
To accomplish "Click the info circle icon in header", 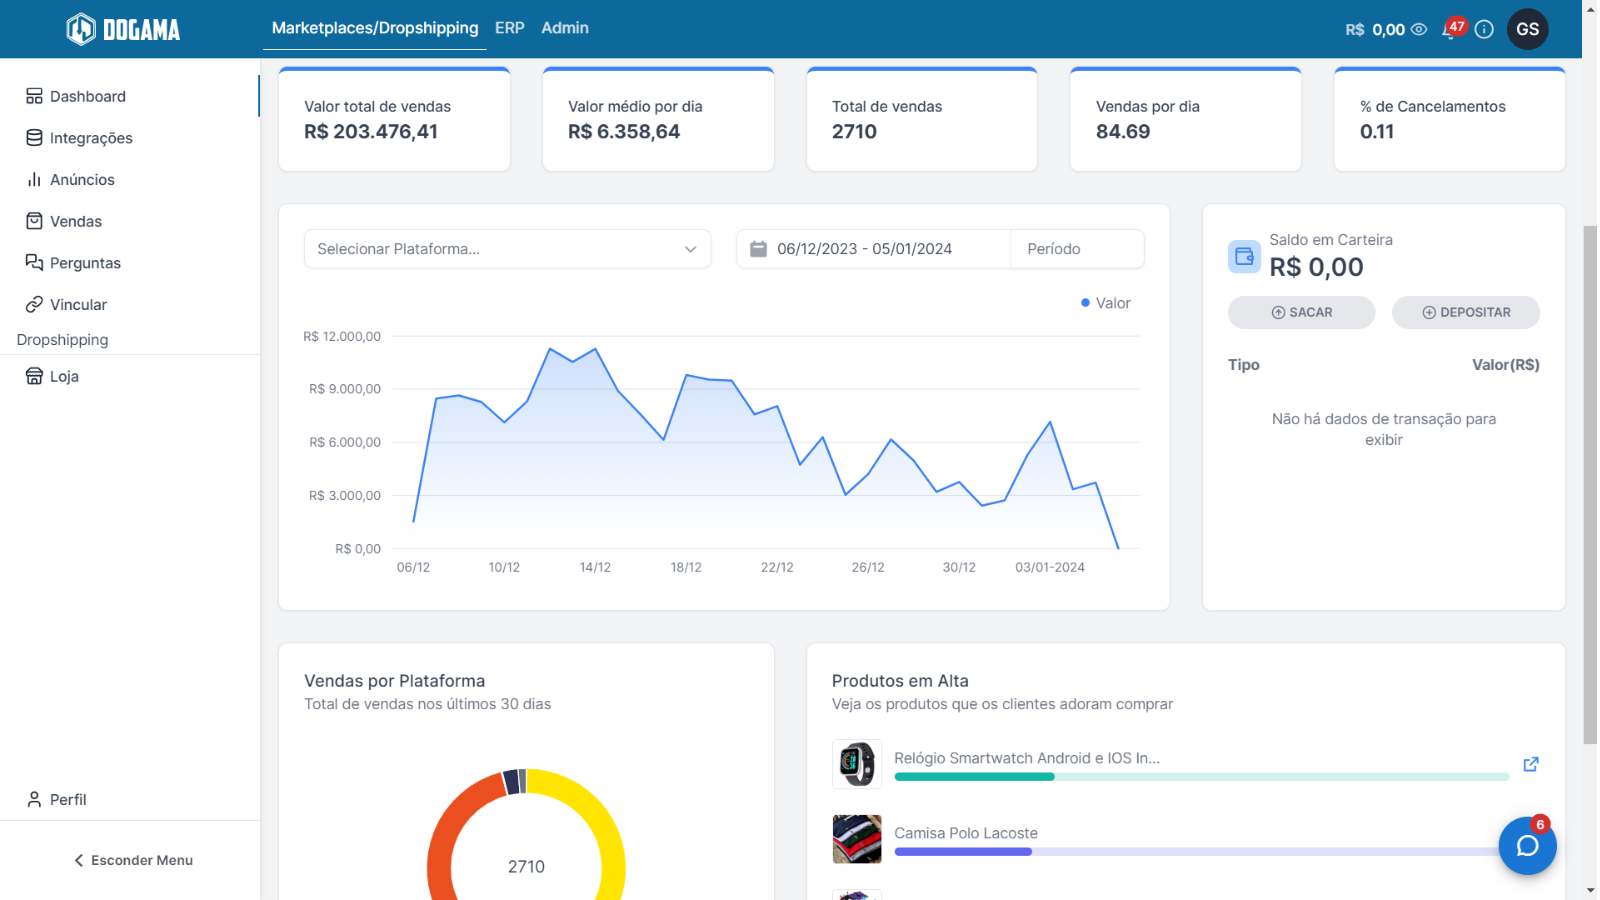I will 1484,29.
